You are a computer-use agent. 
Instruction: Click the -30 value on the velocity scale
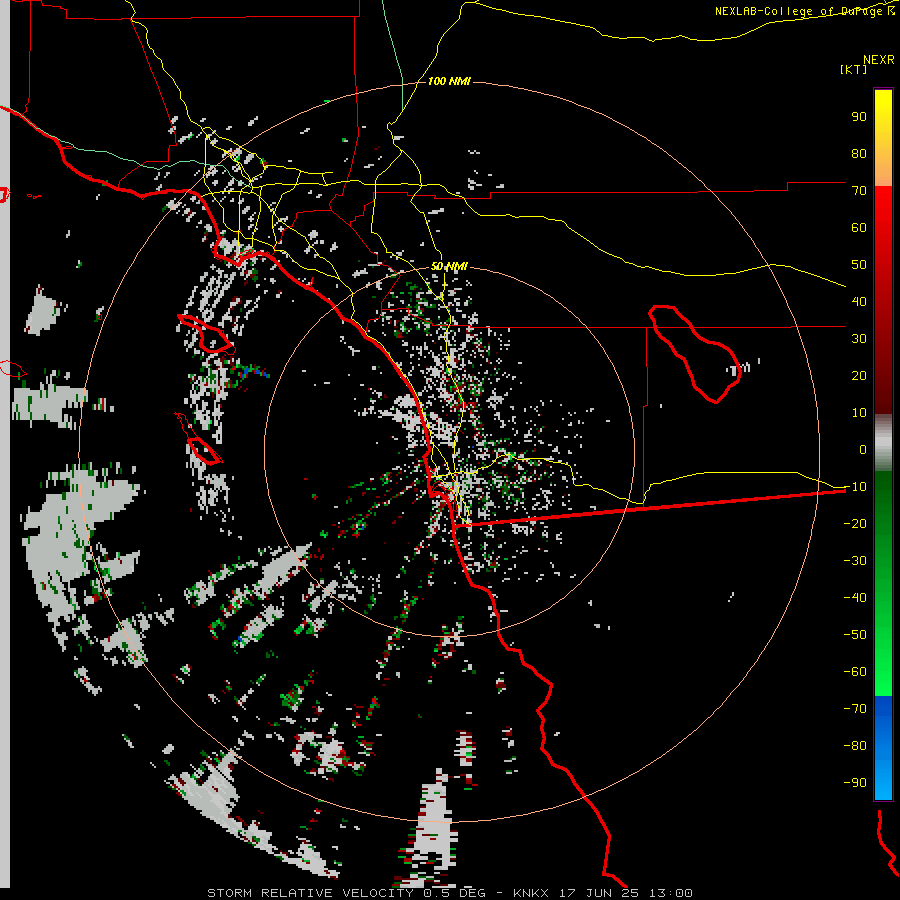(855, 560)
